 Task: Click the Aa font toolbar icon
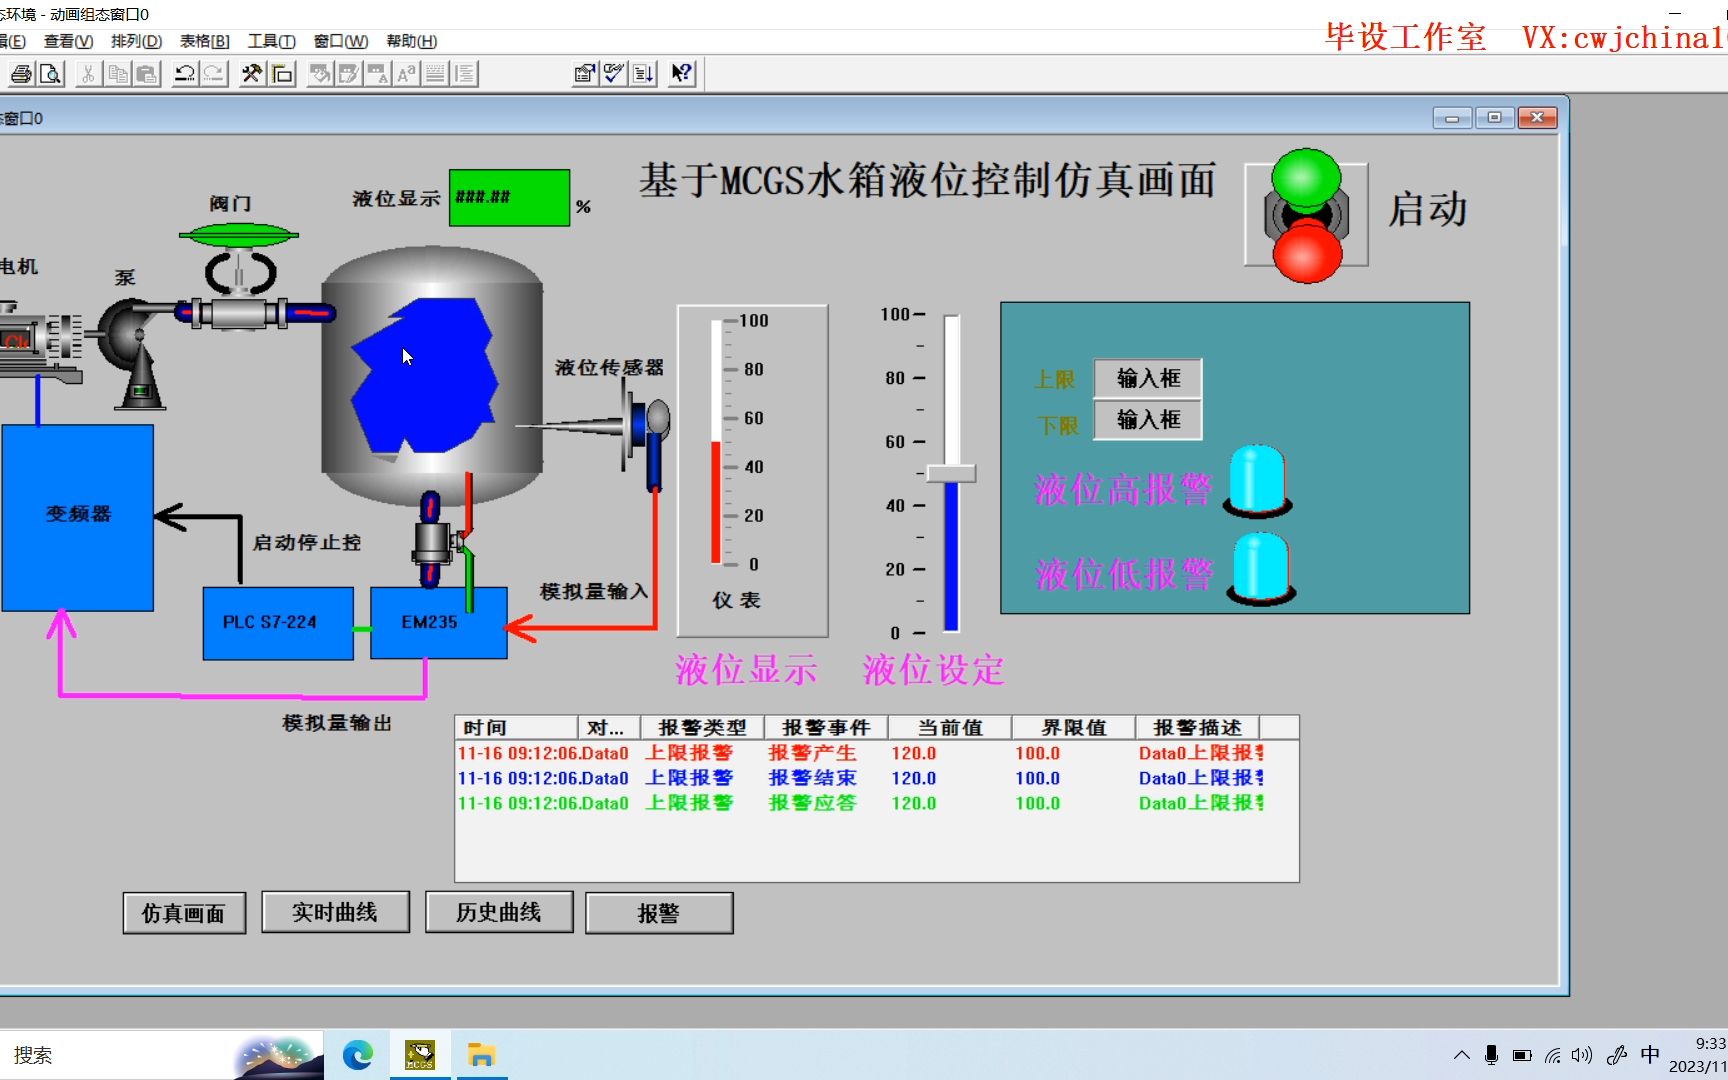pos(406,74)
